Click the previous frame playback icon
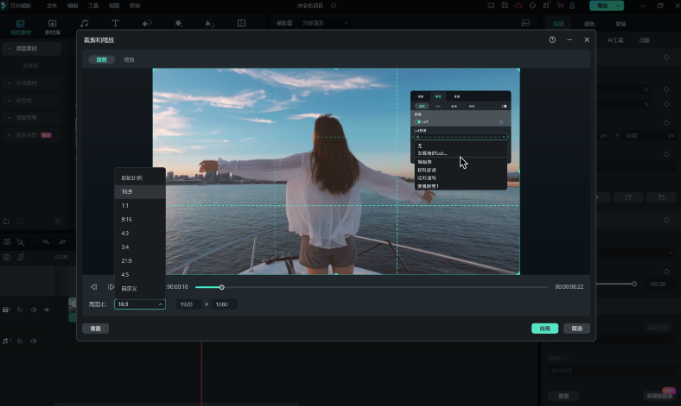Image resolution: width=681 pixels, height=406 pixels. 95,287
